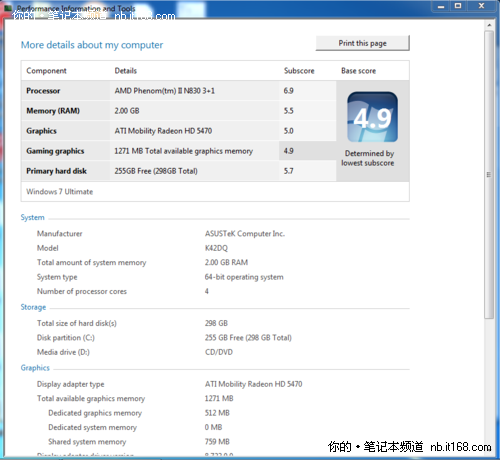This screenshot has height=460, width=500.
Task: Click the Graphics component row label
Action: coord(41,131)
